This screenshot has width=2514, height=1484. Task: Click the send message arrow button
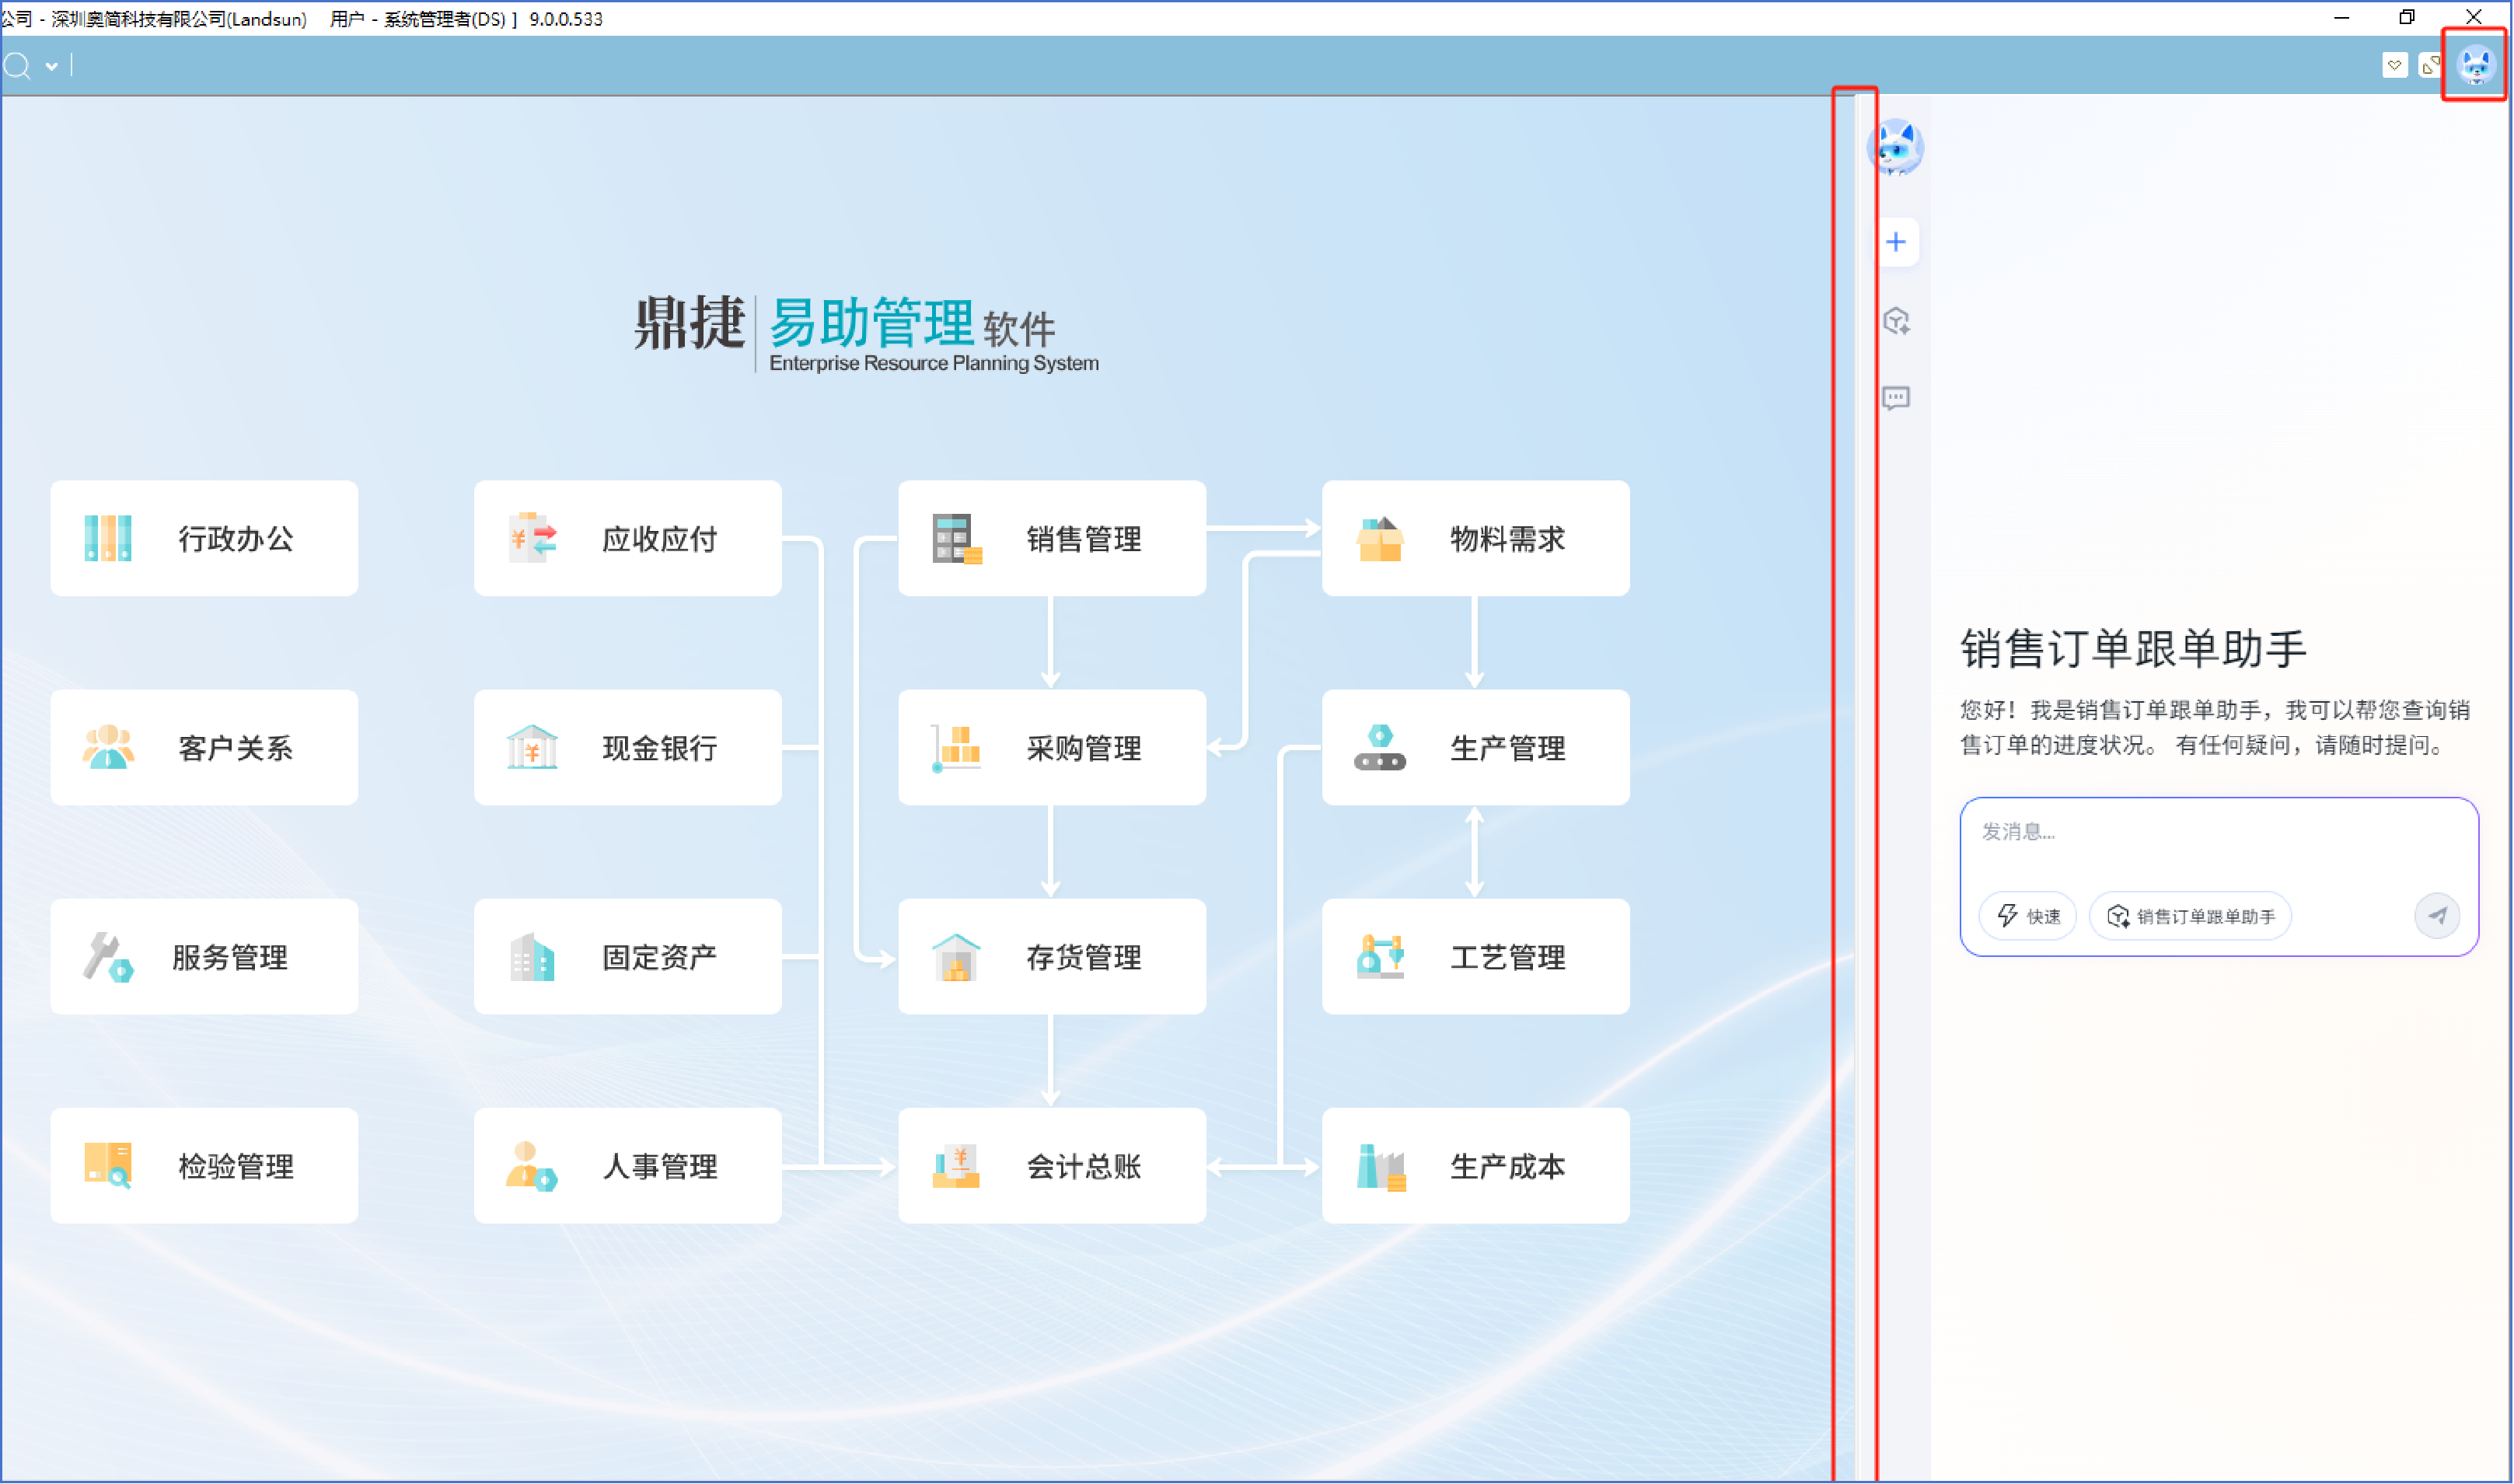(2437, 916)
